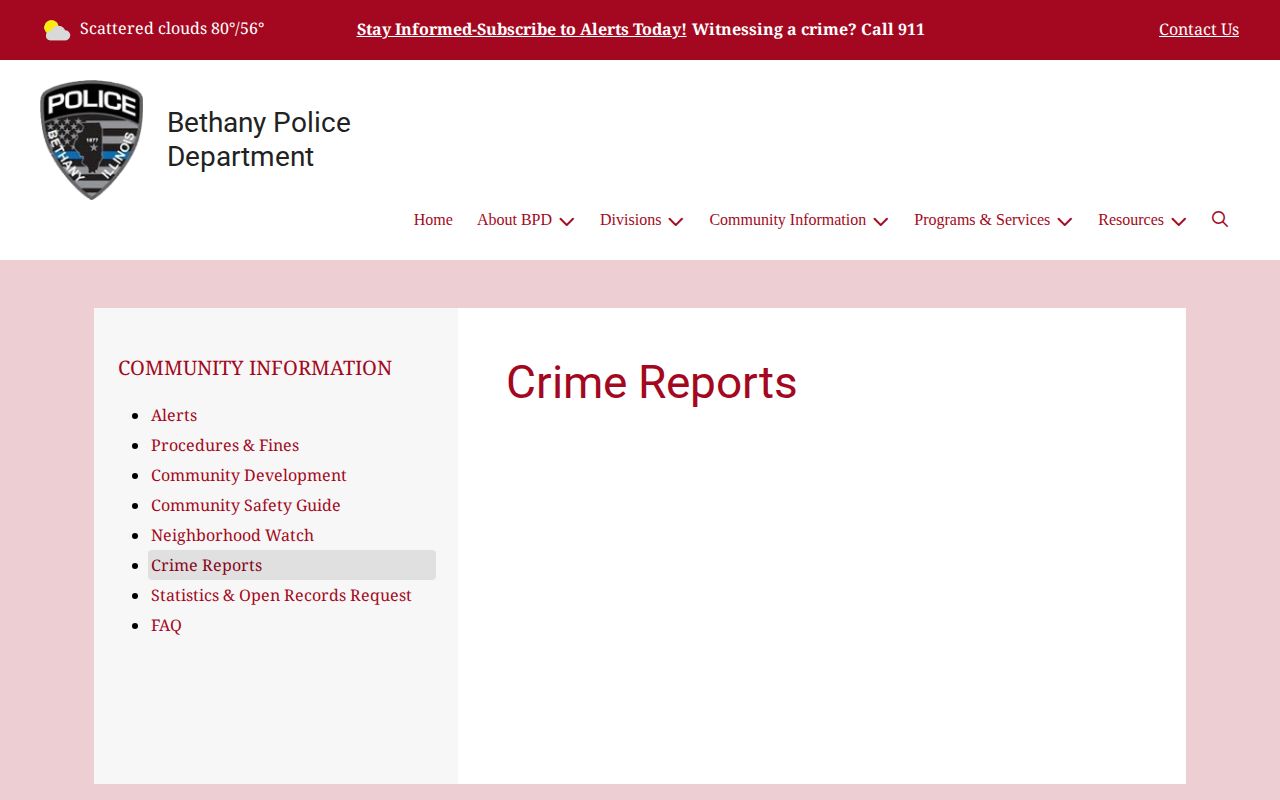The height and width of the screenshot is (800, 1280).
Task: Expand the About BPD dropdown chevron
Action: [x=567, y=221]
